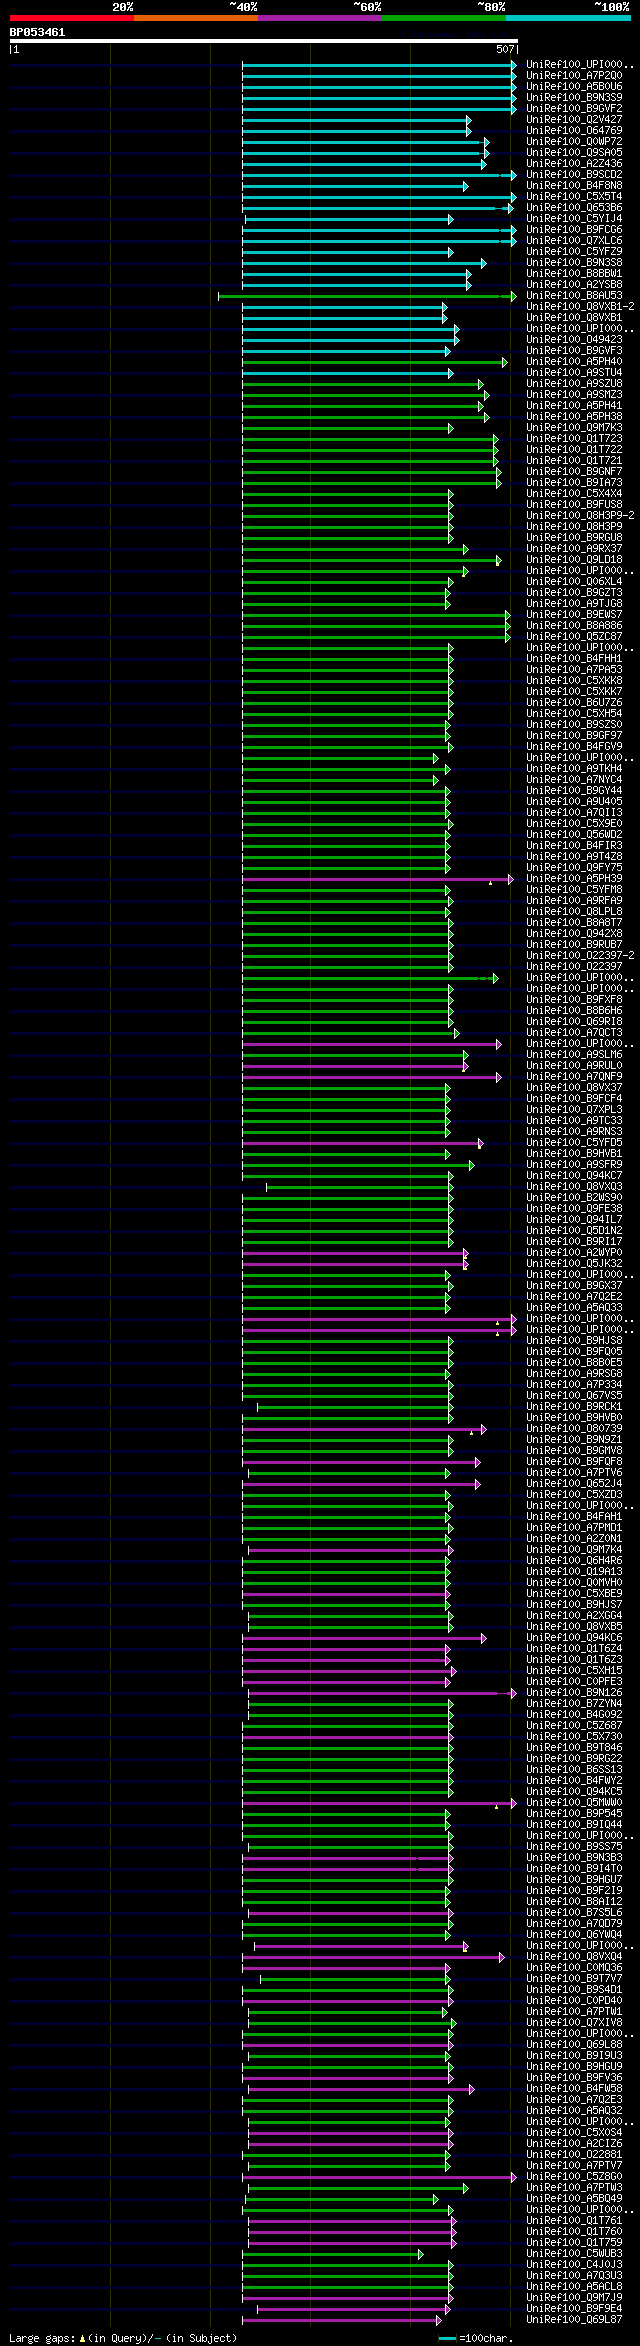The height and width of the screenshot is (2346, 640).
Task: Open hit UniRef100_A7P2Q0
Action: pos(574,75)
